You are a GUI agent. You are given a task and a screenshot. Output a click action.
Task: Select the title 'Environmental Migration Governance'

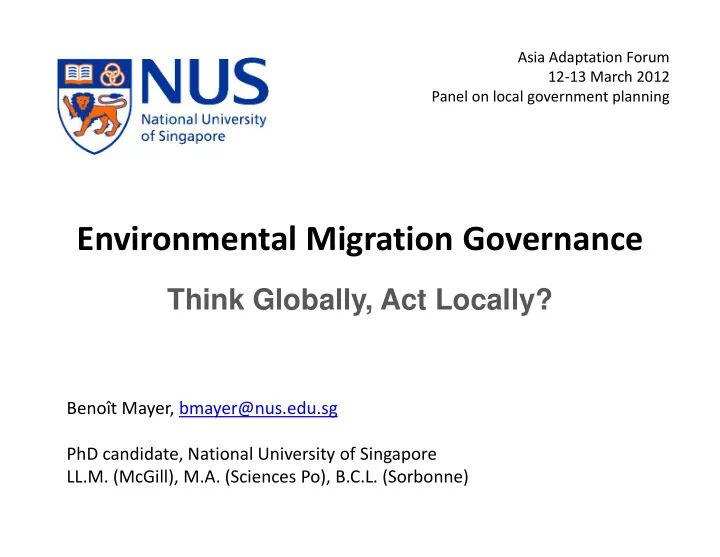(360, 239)
